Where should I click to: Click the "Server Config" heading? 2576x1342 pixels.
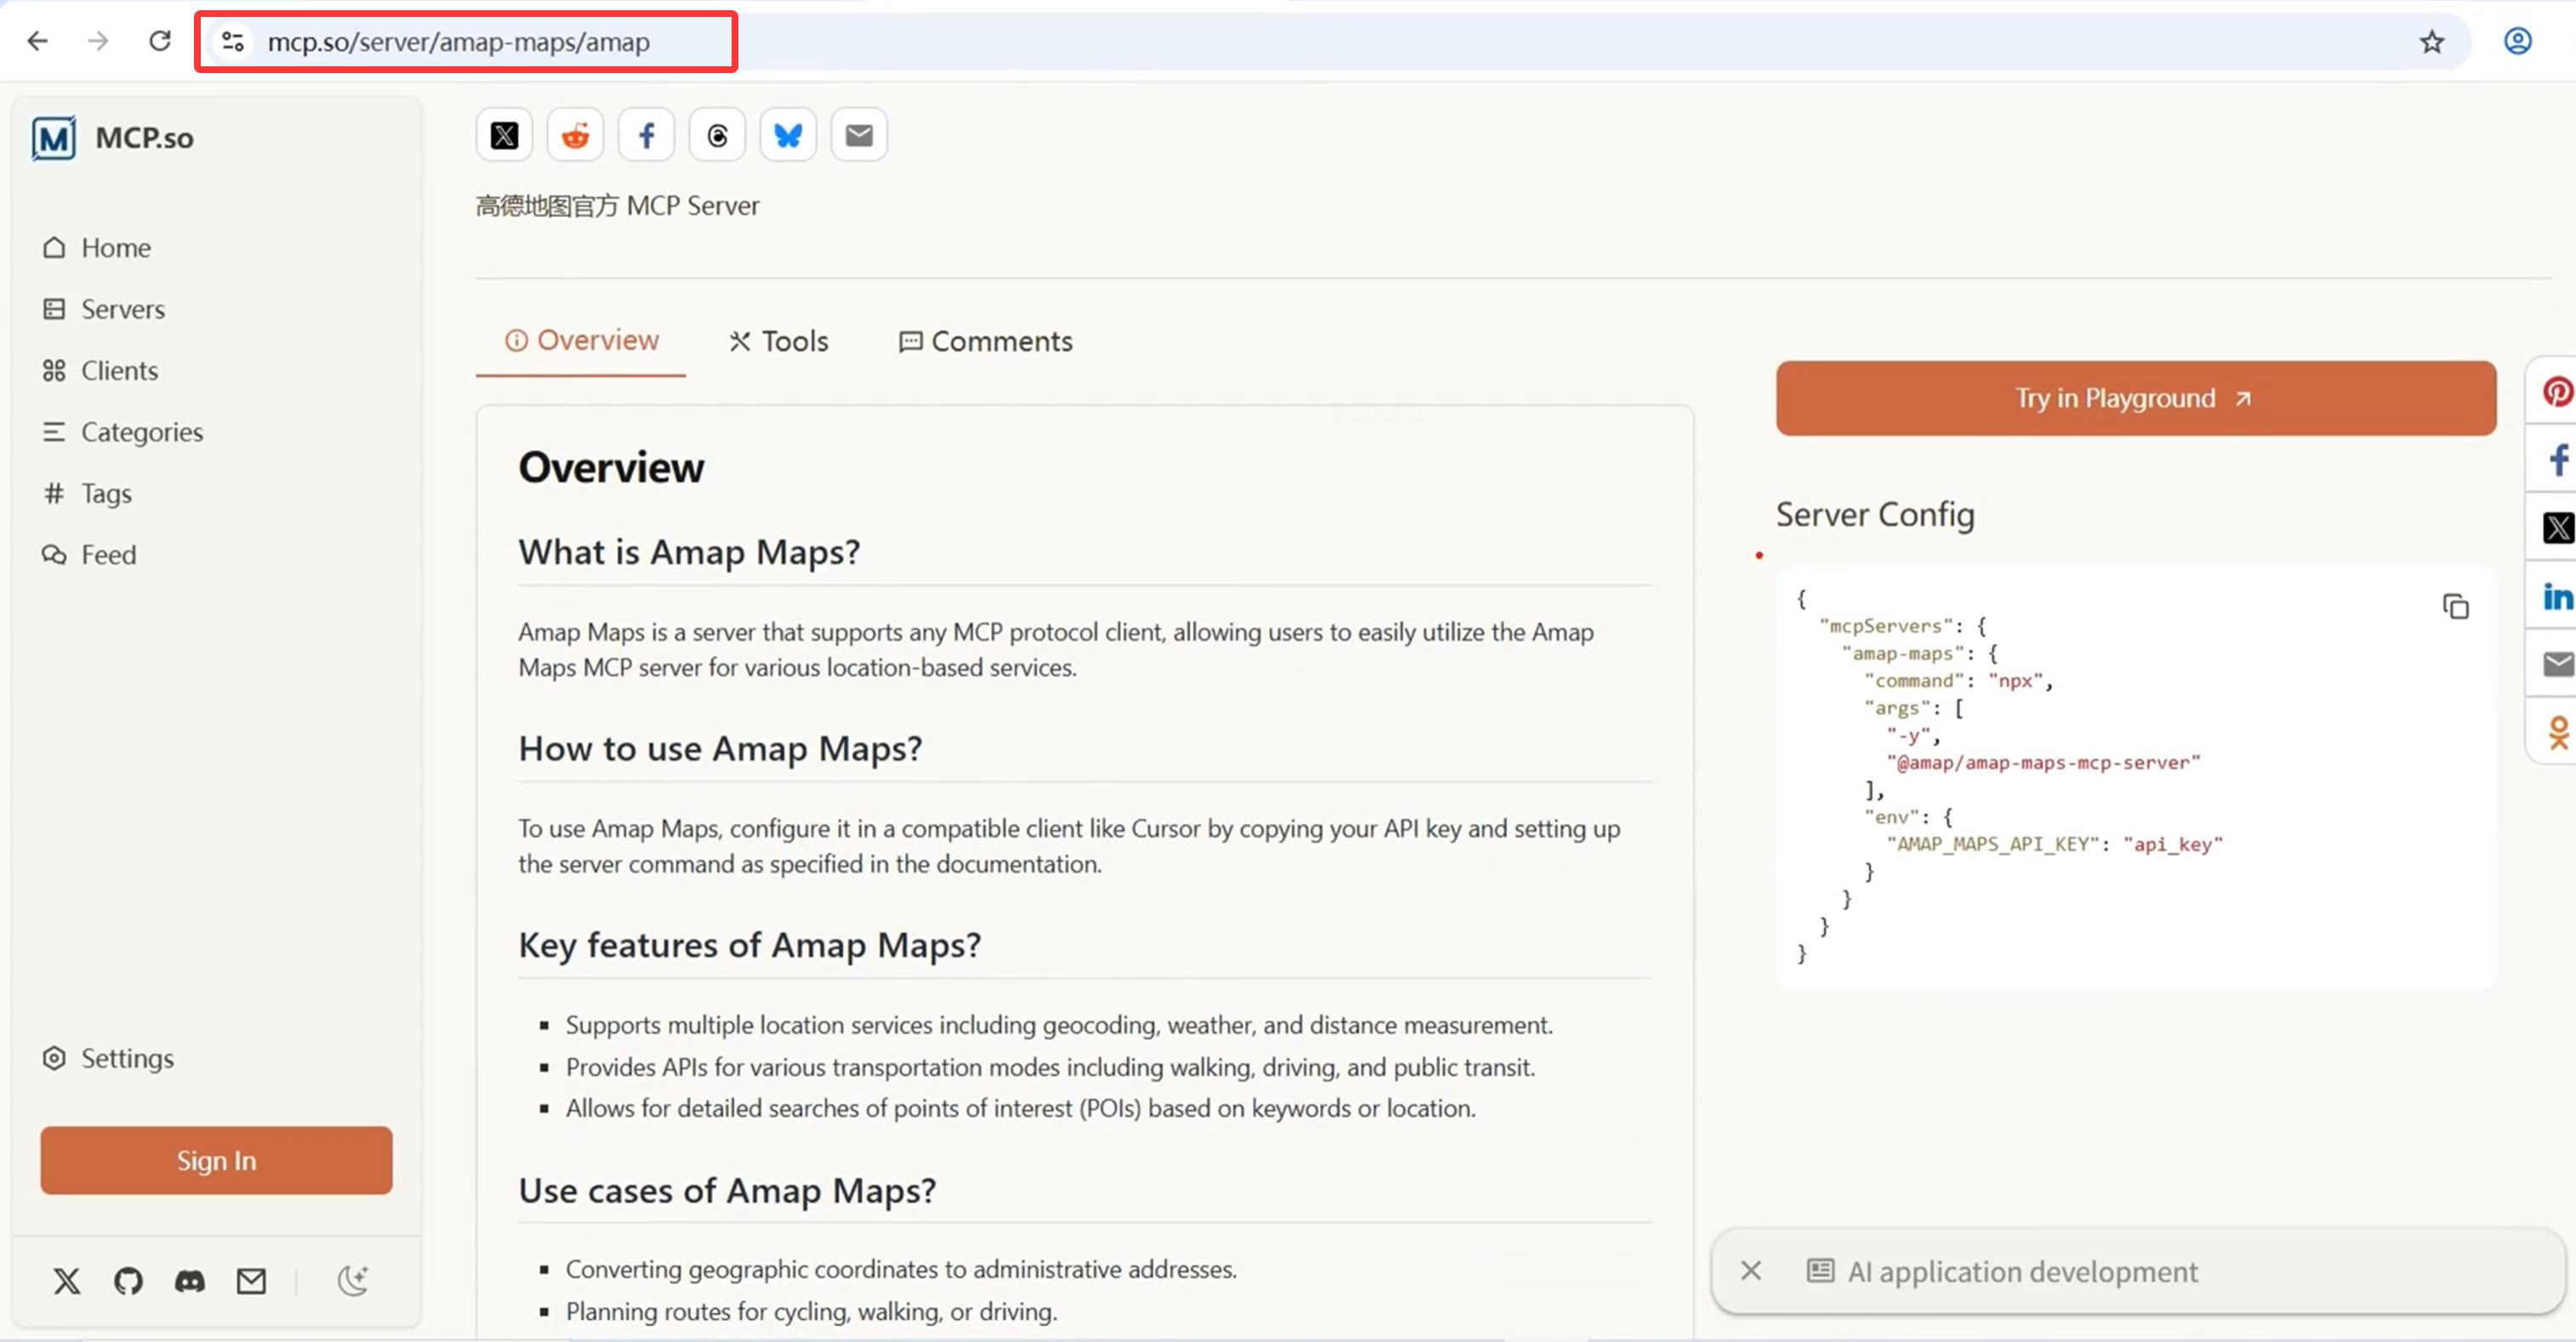click(1875, 515)
